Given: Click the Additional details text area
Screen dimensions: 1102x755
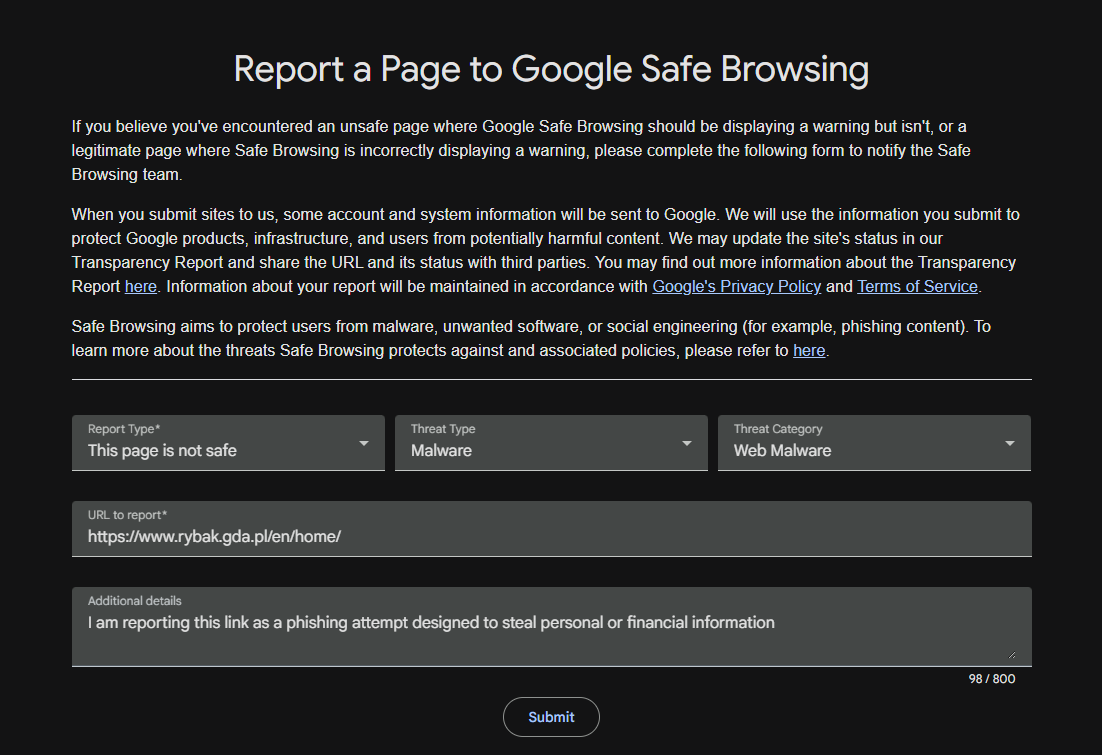Looking at the screenshot, I should coord(552,626).
